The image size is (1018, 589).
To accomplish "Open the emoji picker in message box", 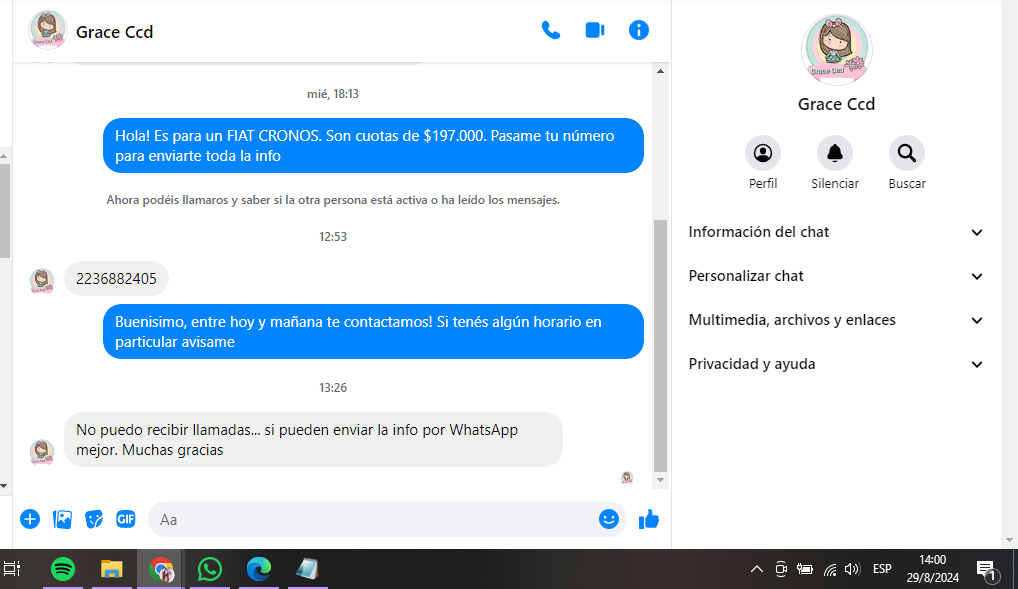I will click(x=608, y=519).
